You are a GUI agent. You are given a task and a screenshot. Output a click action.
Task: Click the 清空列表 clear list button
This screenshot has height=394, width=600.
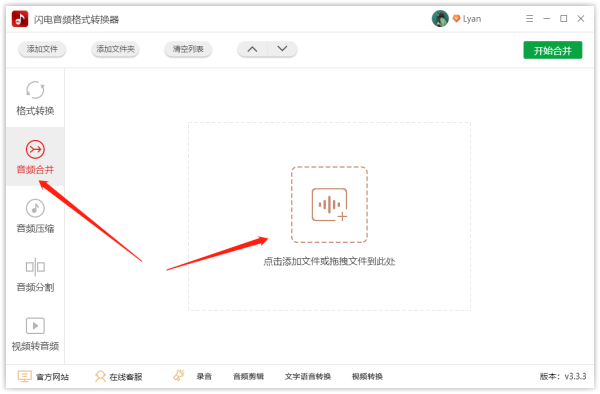(188, 49)
